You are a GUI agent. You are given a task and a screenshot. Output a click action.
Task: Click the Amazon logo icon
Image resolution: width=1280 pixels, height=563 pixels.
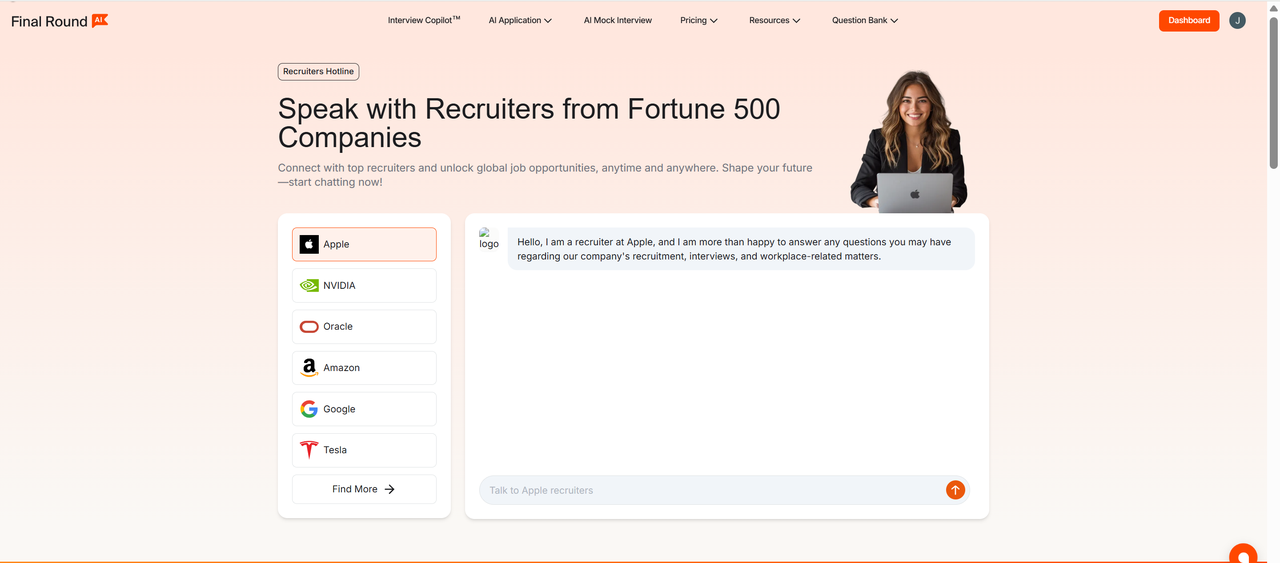click(309, 368)
